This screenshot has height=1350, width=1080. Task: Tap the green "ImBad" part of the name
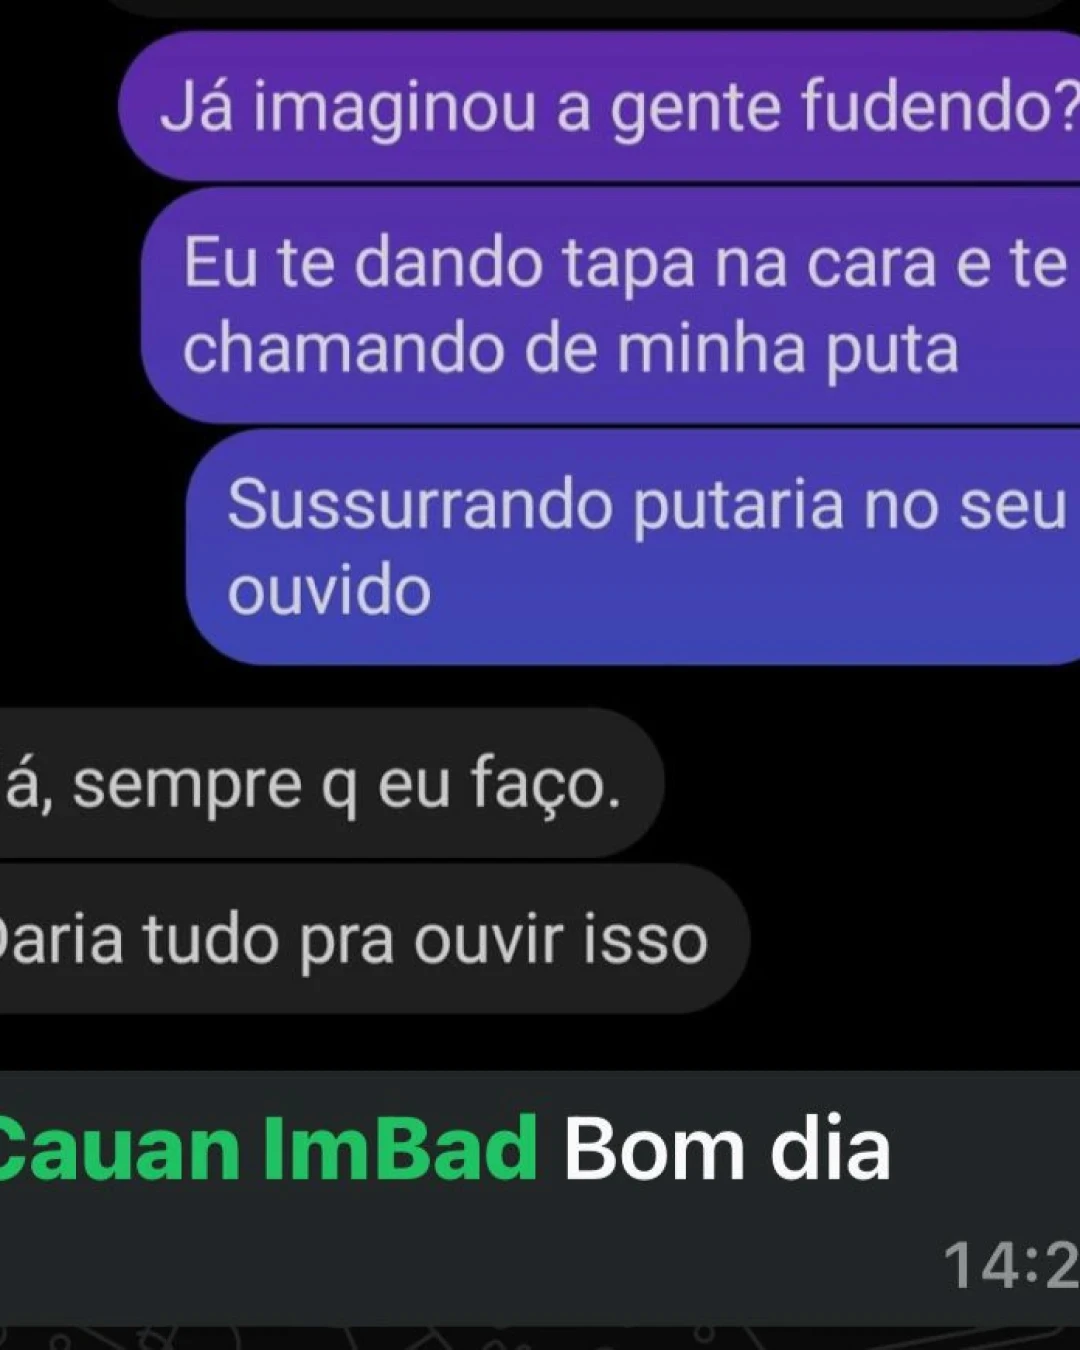400,1148
